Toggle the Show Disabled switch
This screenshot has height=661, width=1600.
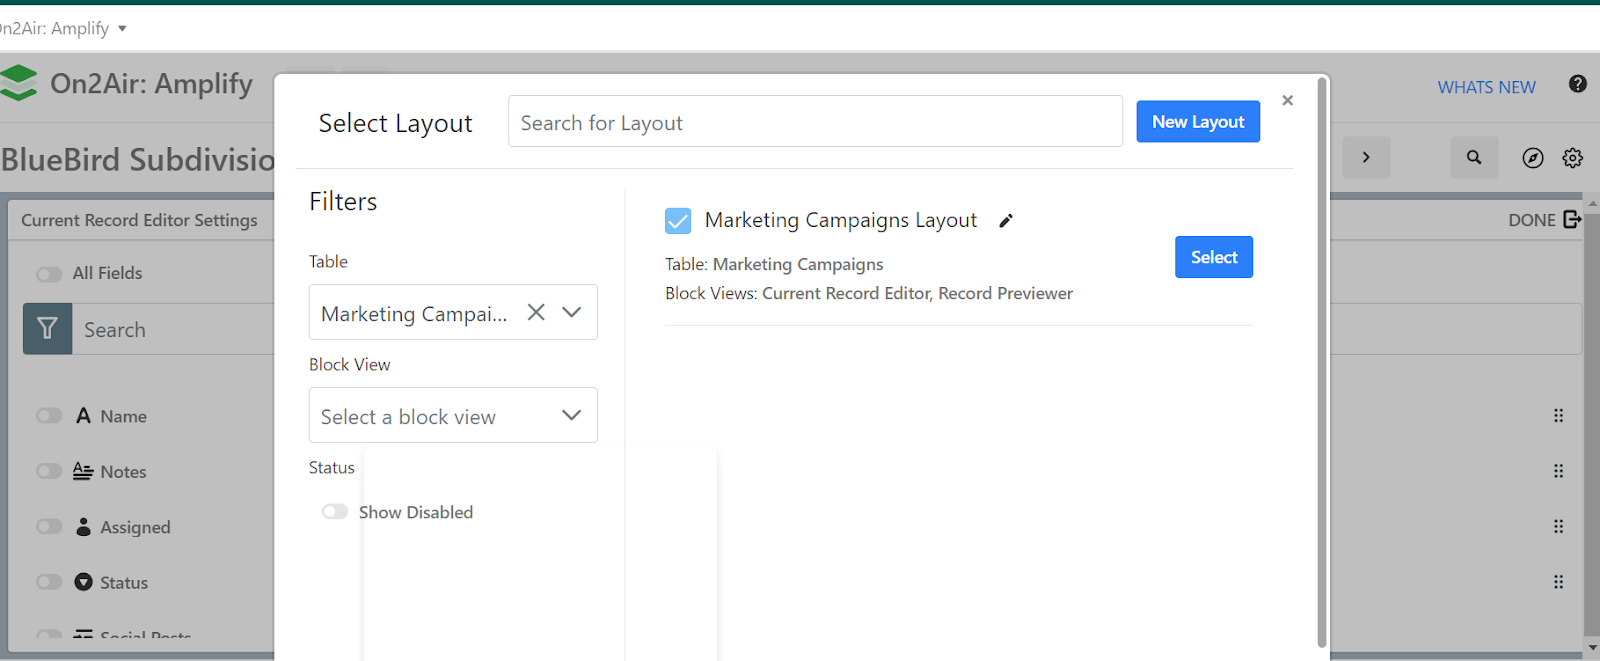(x=335, y=512)
